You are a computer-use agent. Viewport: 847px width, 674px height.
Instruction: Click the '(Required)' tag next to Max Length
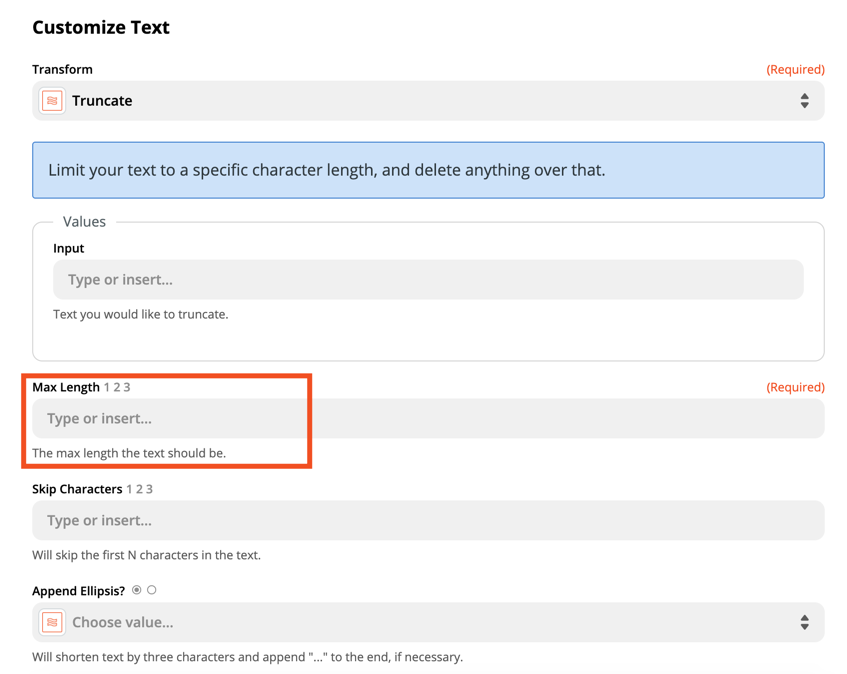[795, 387]
